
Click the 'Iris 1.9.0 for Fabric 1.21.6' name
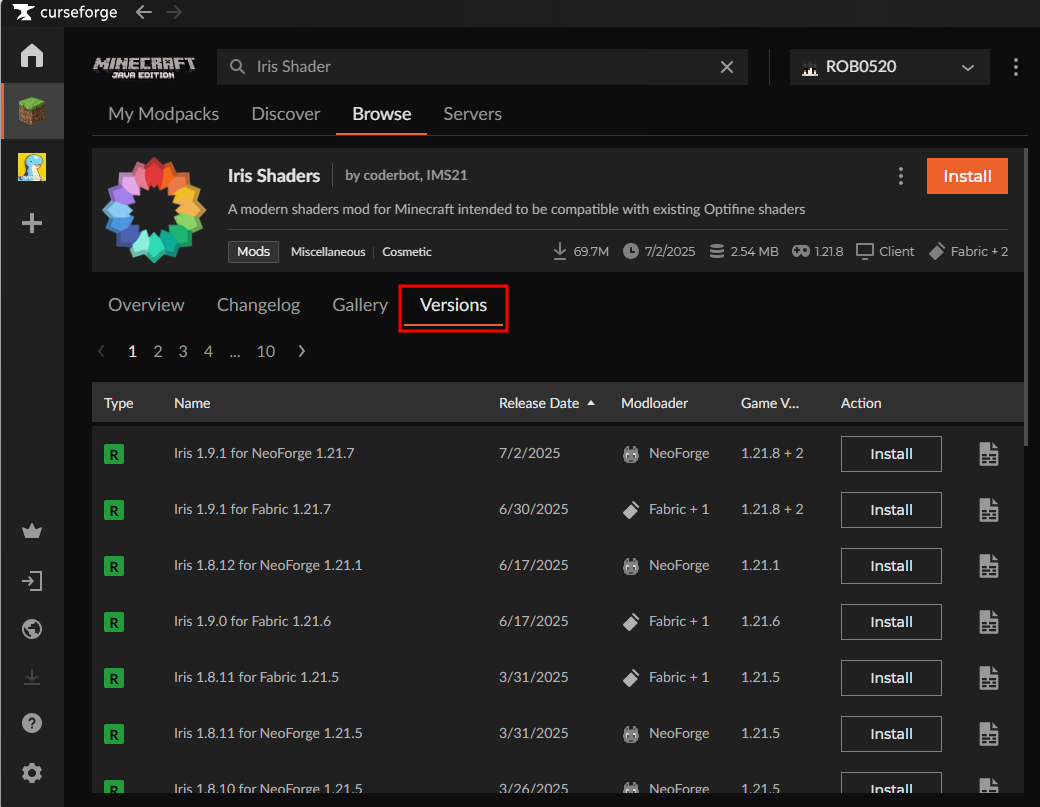click(252, 621)
